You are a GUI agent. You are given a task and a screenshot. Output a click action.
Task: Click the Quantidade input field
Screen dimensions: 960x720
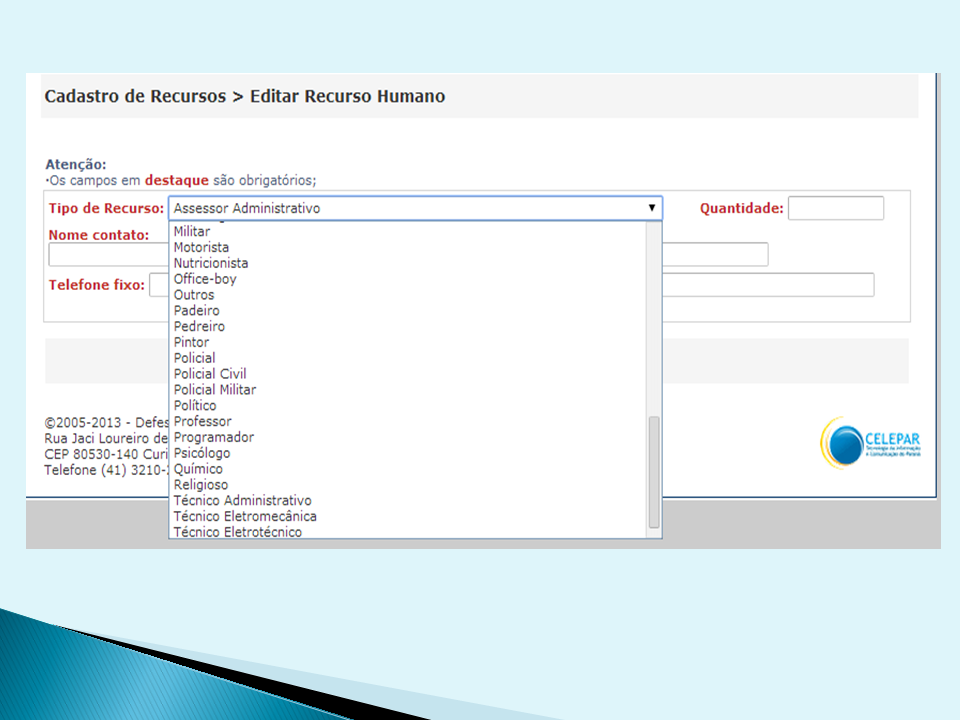pos(835,208)
